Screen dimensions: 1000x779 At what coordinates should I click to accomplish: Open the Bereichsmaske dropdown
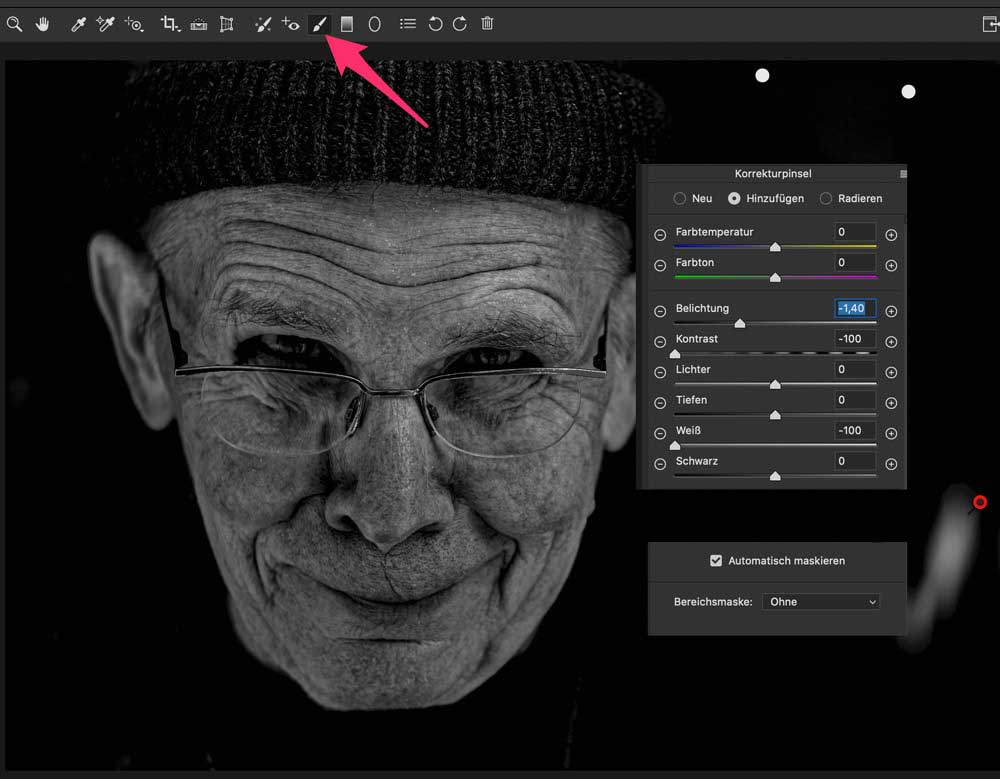821,602
